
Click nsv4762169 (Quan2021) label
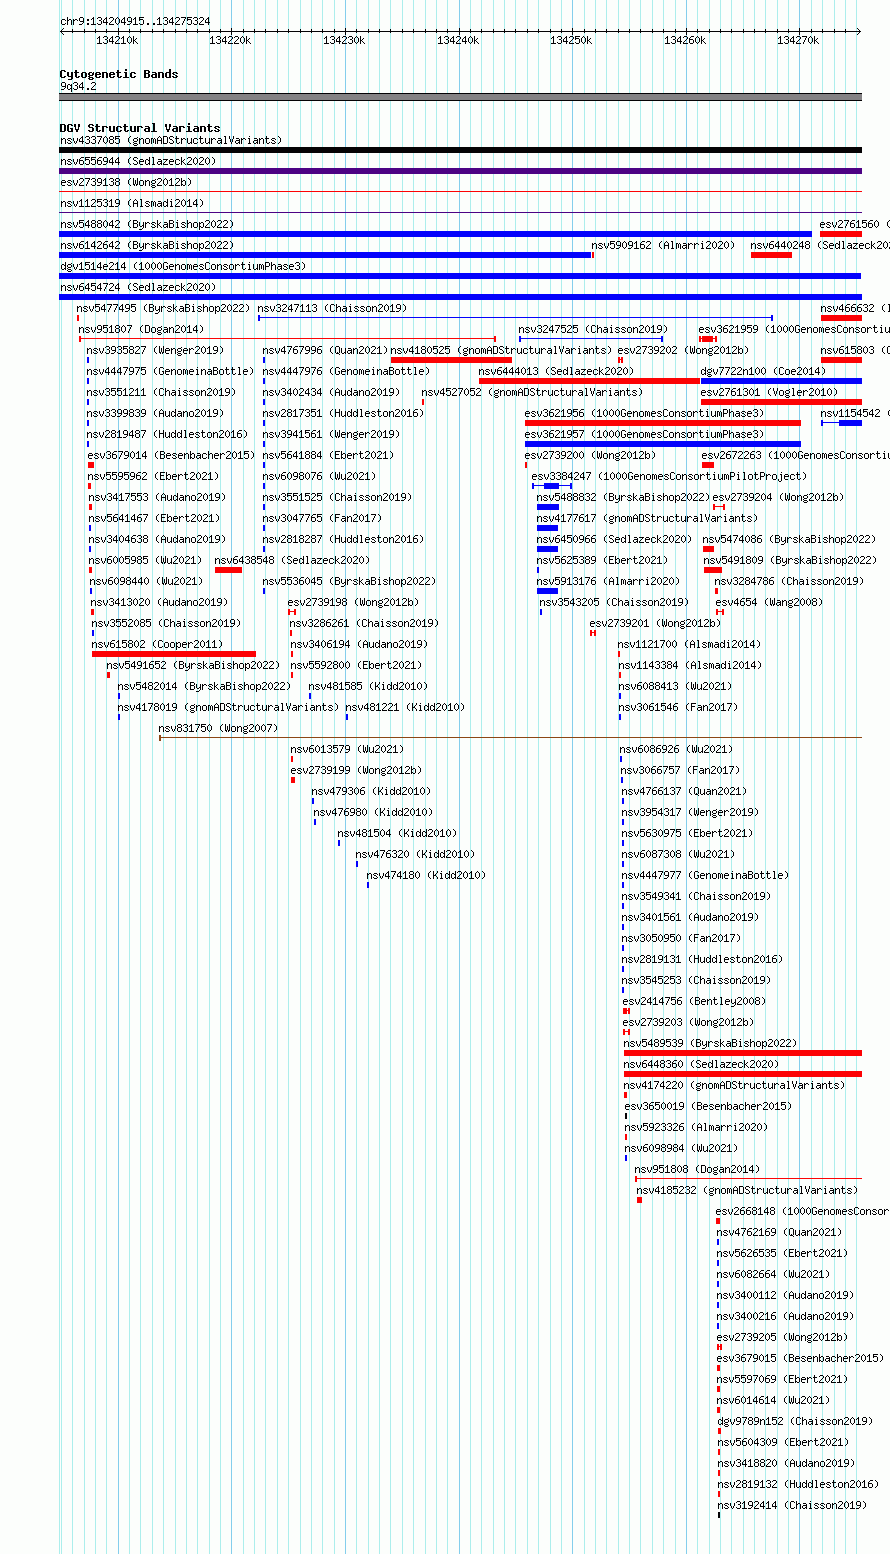[780, 1232]
